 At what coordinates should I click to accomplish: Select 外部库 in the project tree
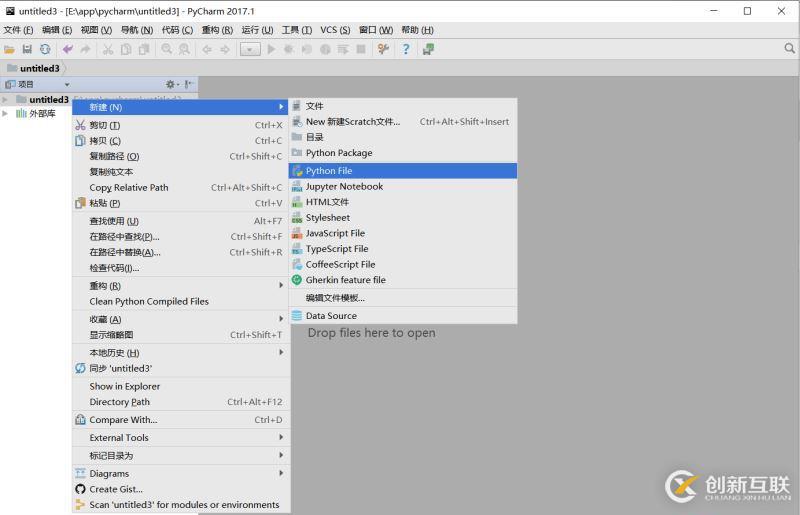tap(42, 113)
